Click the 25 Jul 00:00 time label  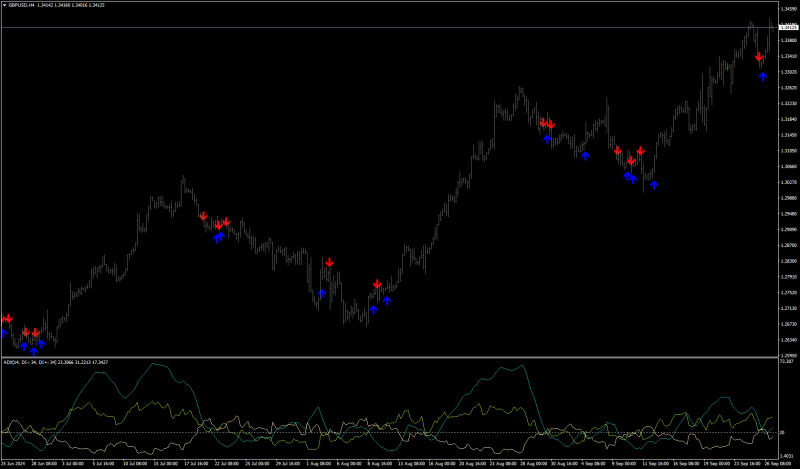tap(257, 463)
